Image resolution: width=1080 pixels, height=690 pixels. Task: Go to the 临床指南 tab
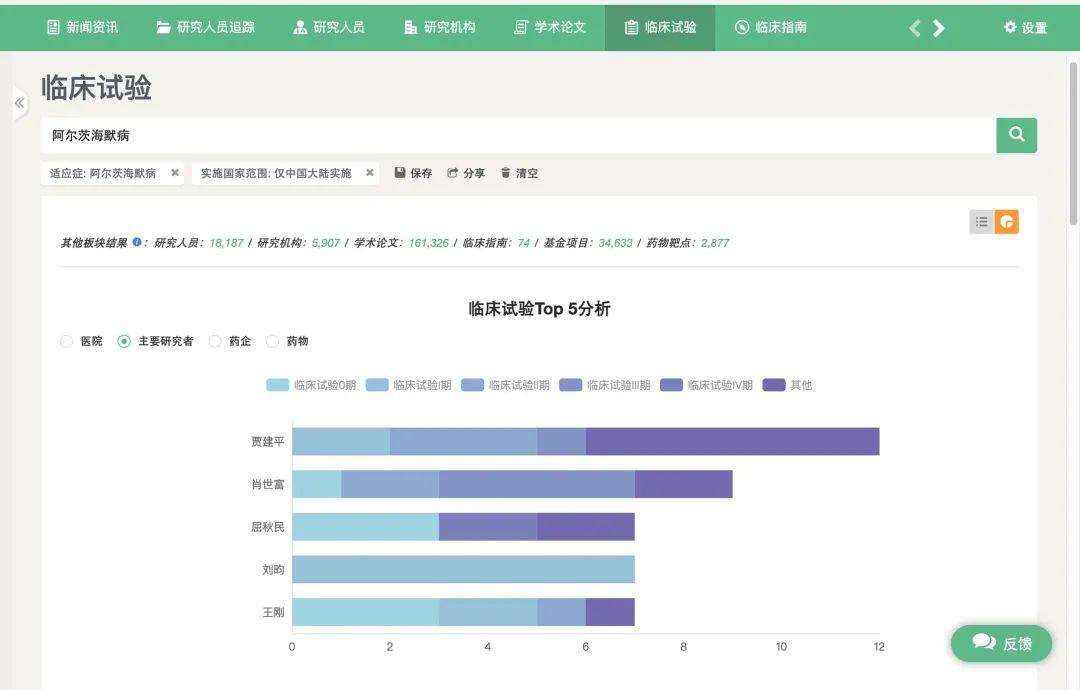[770, 27]
